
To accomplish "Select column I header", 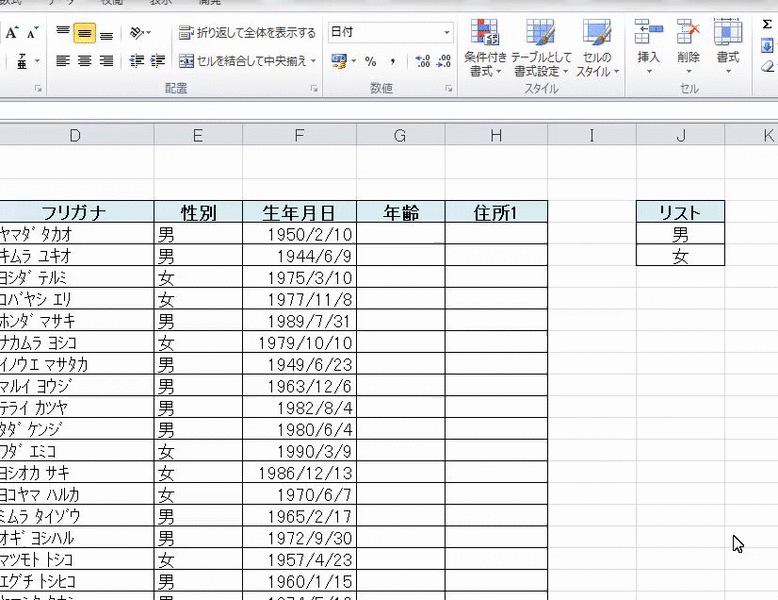I will 591,135.
